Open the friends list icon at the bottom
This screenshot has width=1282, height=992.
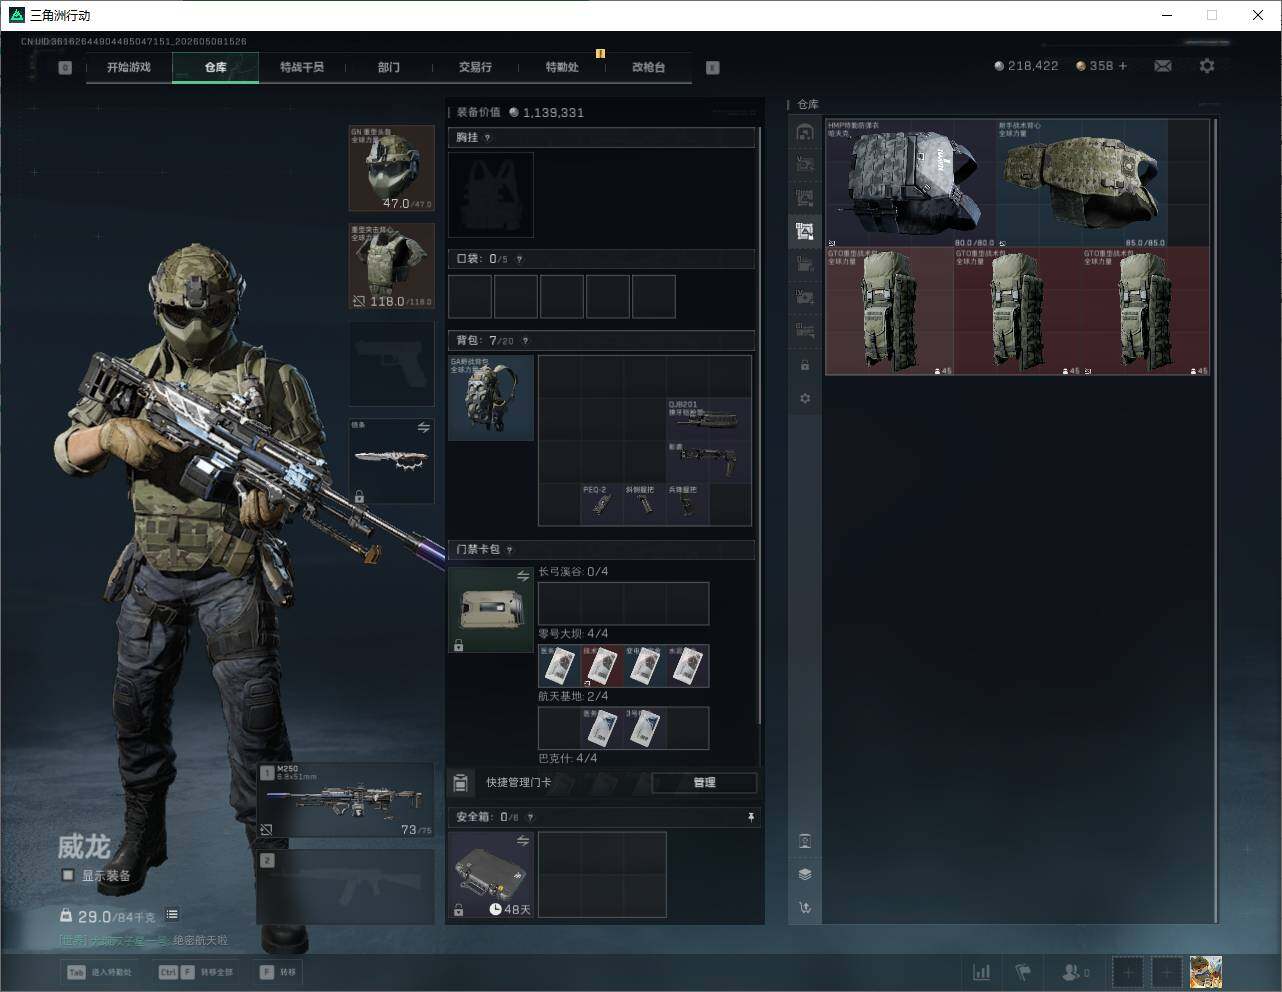pyautogui.click(x=1075, y=972)
